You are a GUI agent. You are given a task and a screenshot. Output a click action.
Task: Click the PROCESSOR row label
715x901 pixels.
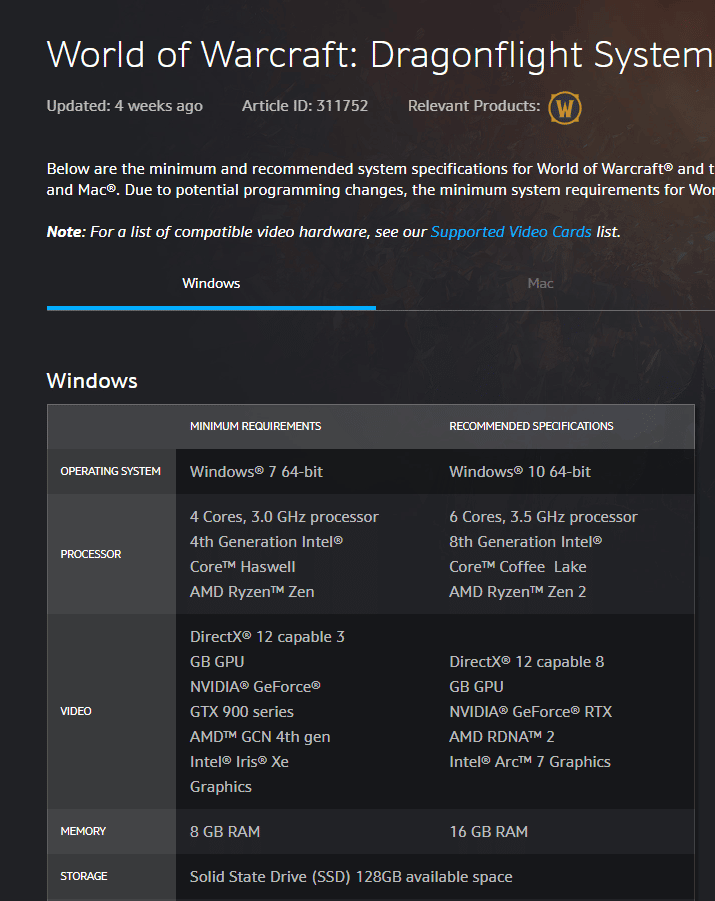91,553
